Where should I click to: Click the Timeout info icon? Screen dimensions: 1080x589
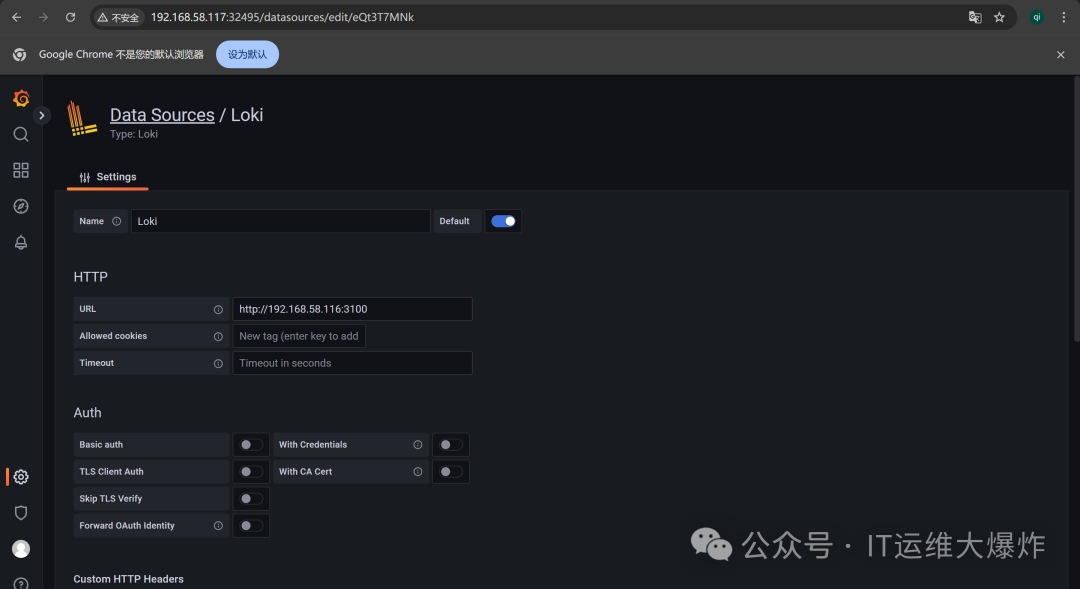point(218,363)
